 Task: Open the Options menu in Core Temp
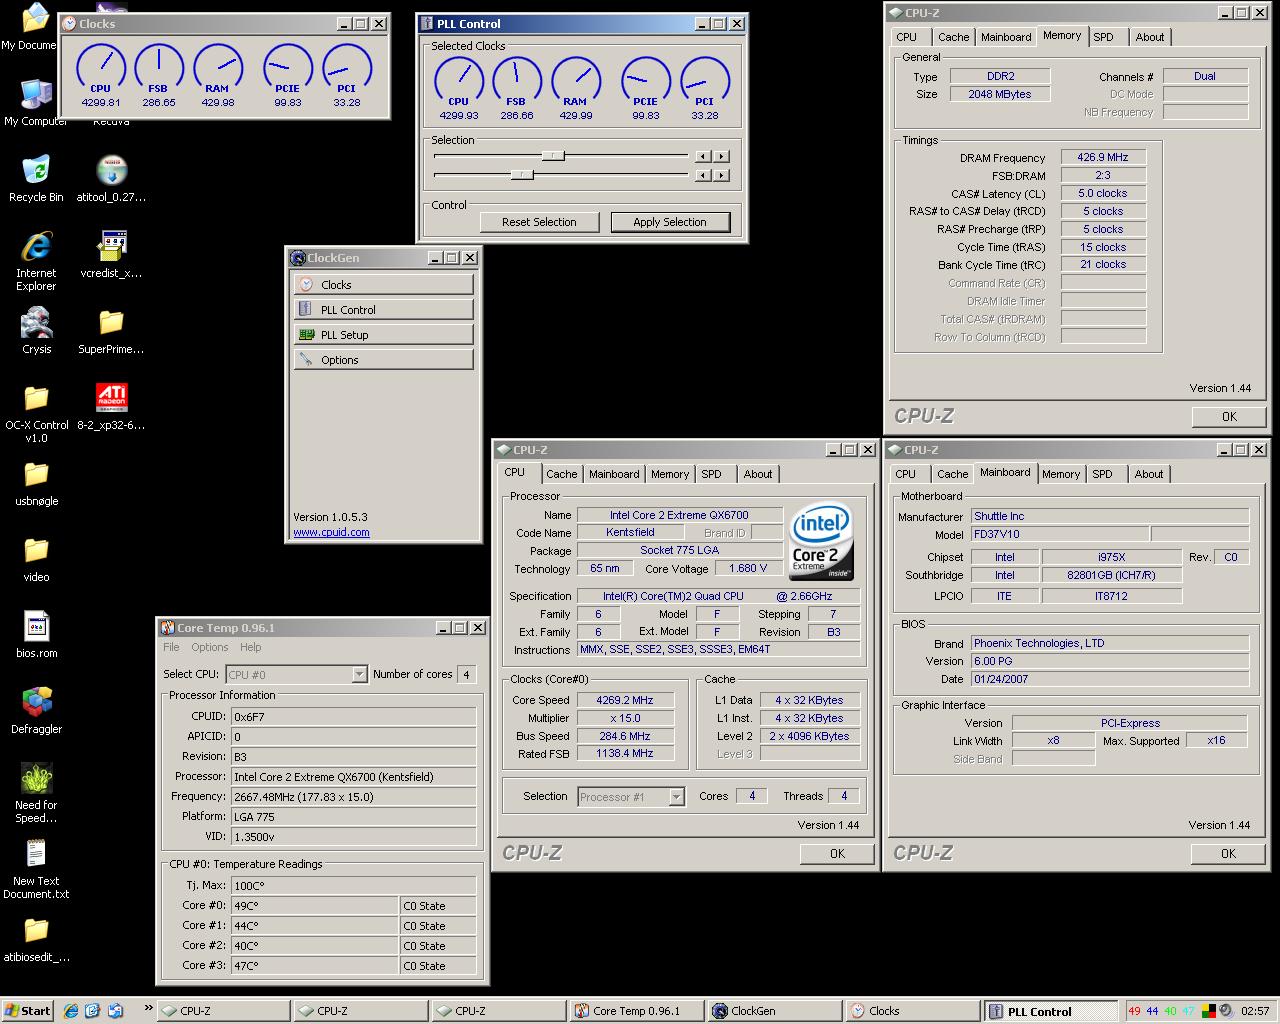pos(209,647)
